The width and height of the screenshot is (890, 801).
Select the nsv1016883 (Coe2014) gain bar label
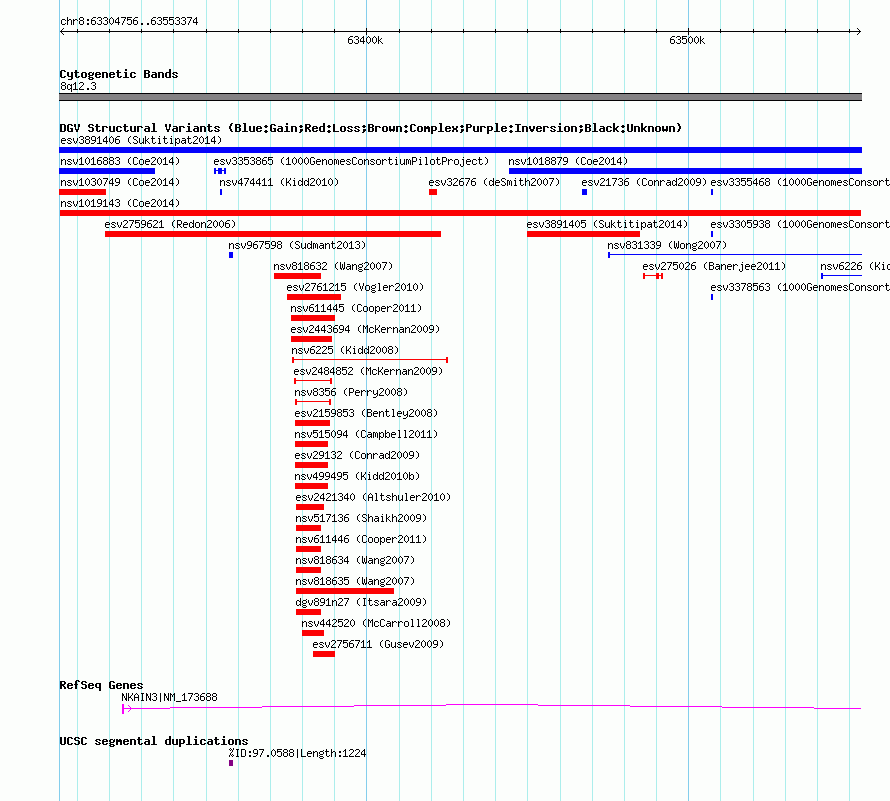[x=120, y=161]
